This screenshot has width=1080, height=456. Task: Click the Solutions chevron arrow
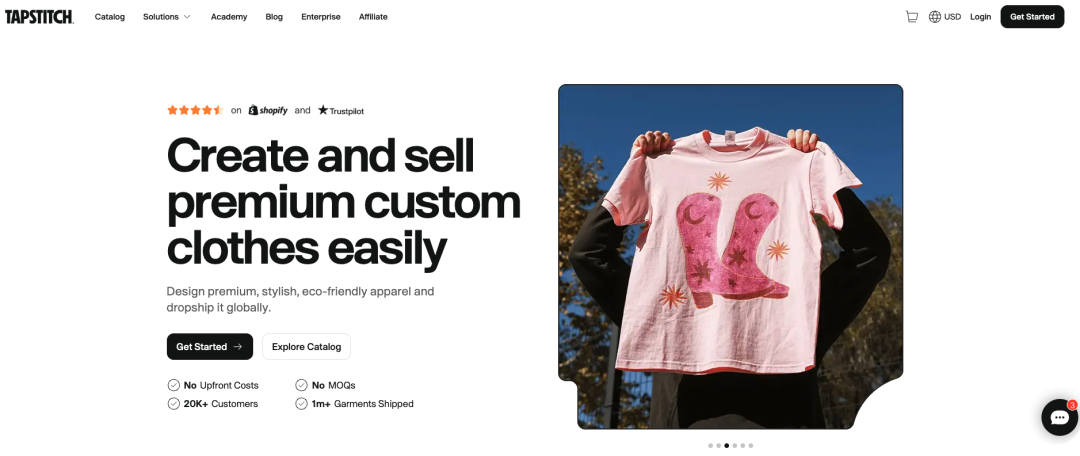[187, 17]
